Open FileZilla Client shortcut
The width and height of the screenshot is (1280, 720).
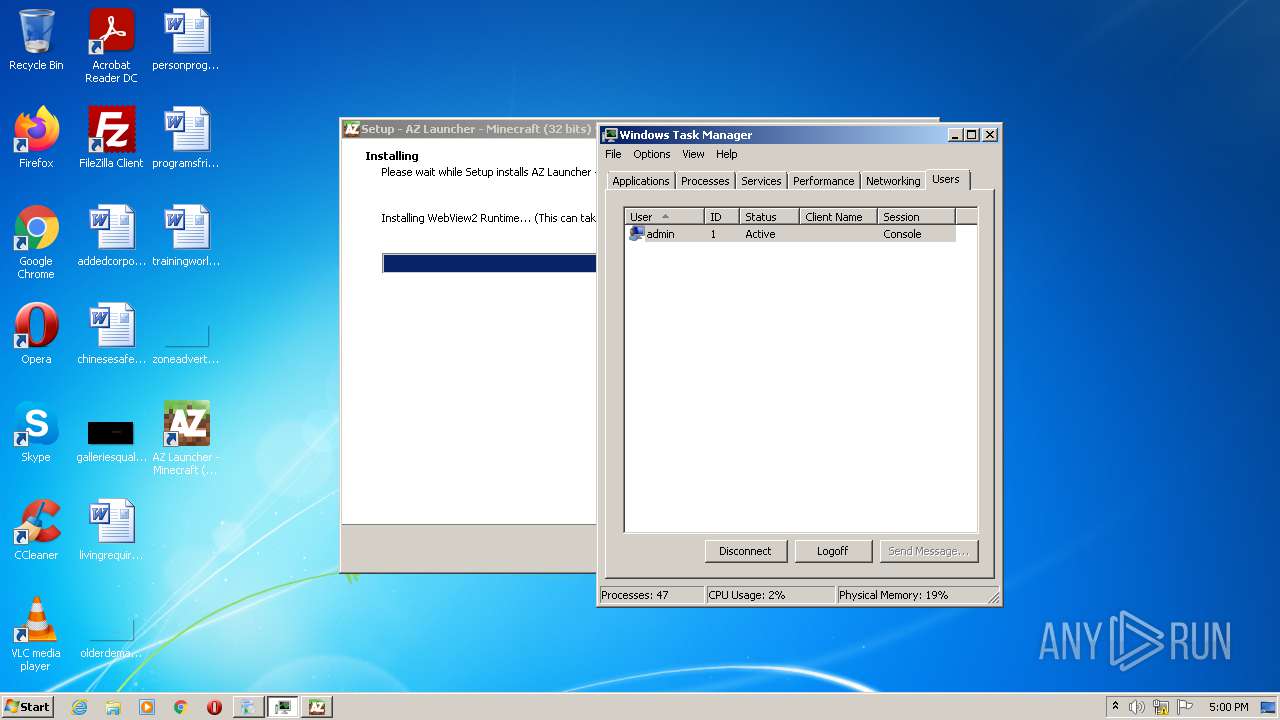[111, 139]
